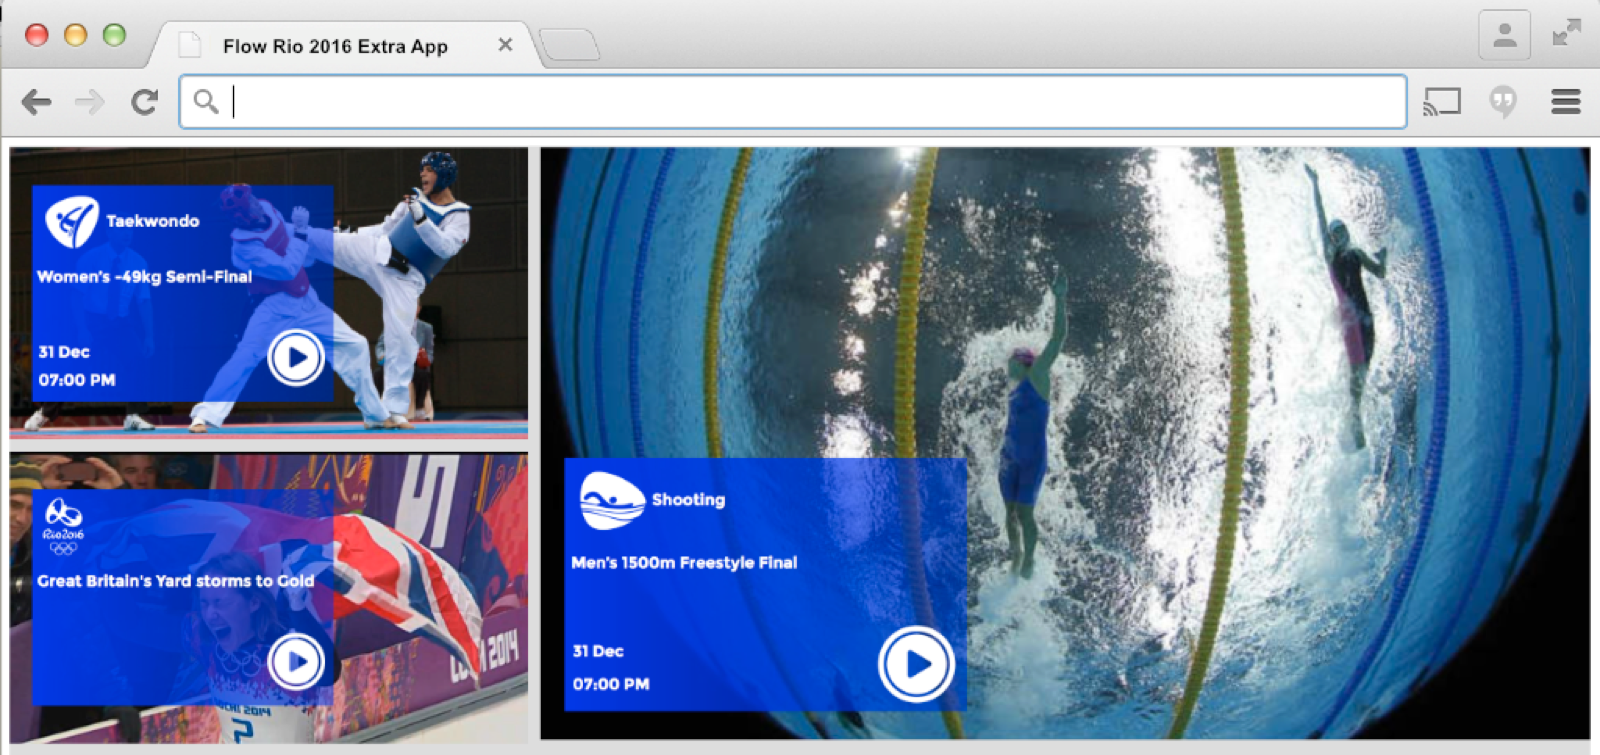1600x755 pixels.
Task: Open the user profile button
Action: pos(1504,36)
